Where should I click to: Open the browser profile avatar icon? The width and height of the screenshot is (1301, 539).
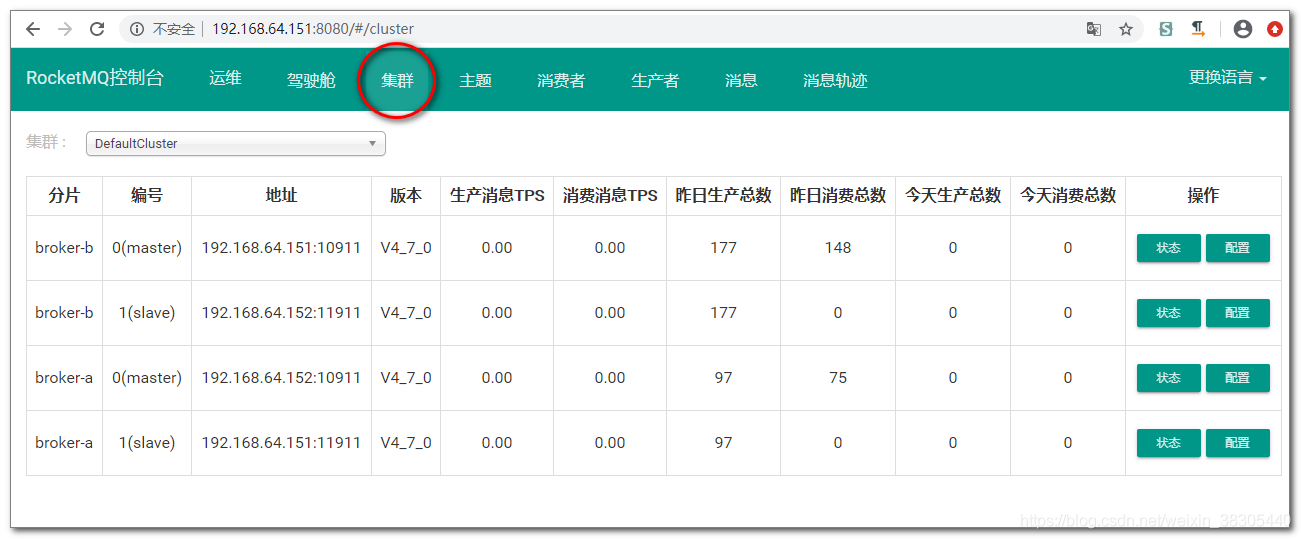1243,29
